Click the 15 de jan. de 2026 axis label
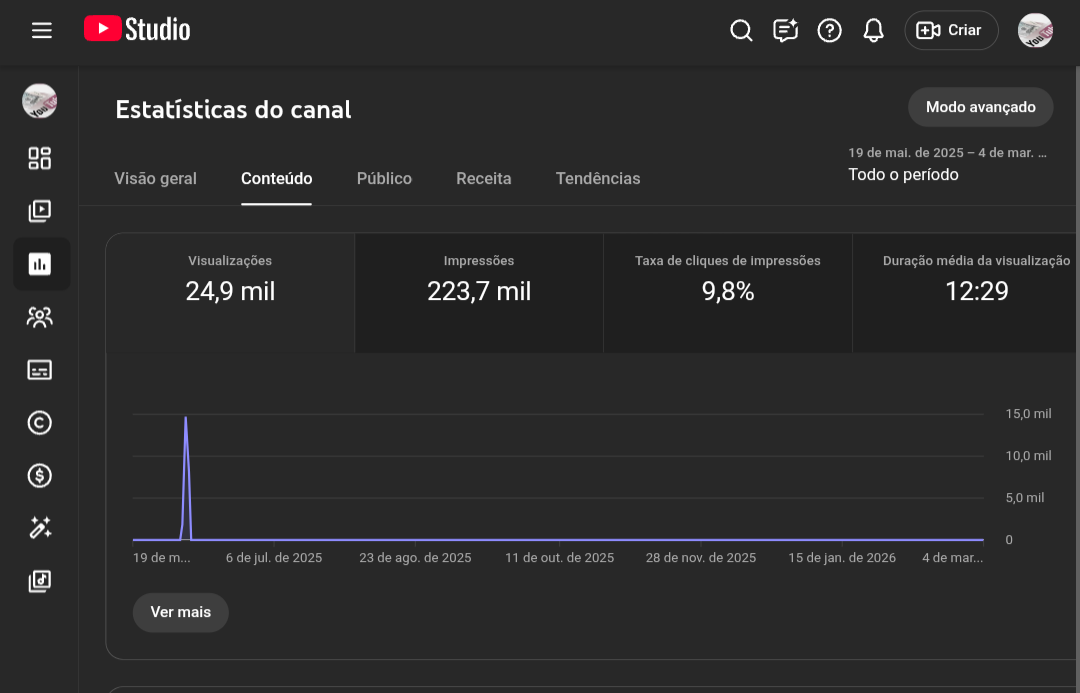Screen dimensions: 1080x693 842,558
